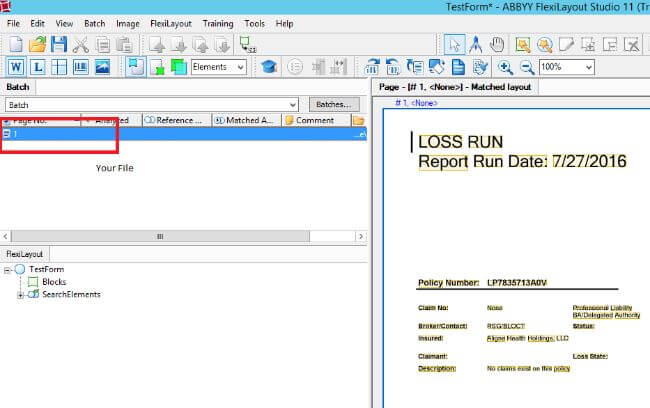Open the Help menu

pyautogui.click(x=284, y=24)
